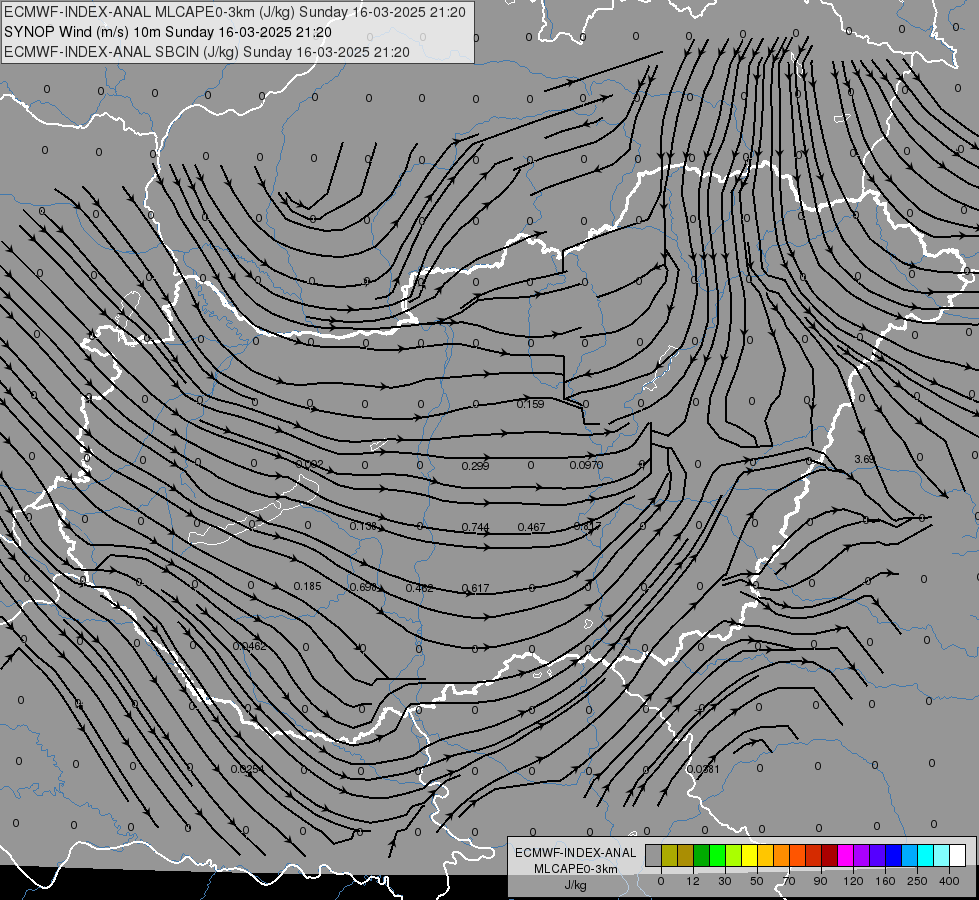This screenshot has width=979, height=900.
Task: Click the map value '0.617'
Action: 475,588
